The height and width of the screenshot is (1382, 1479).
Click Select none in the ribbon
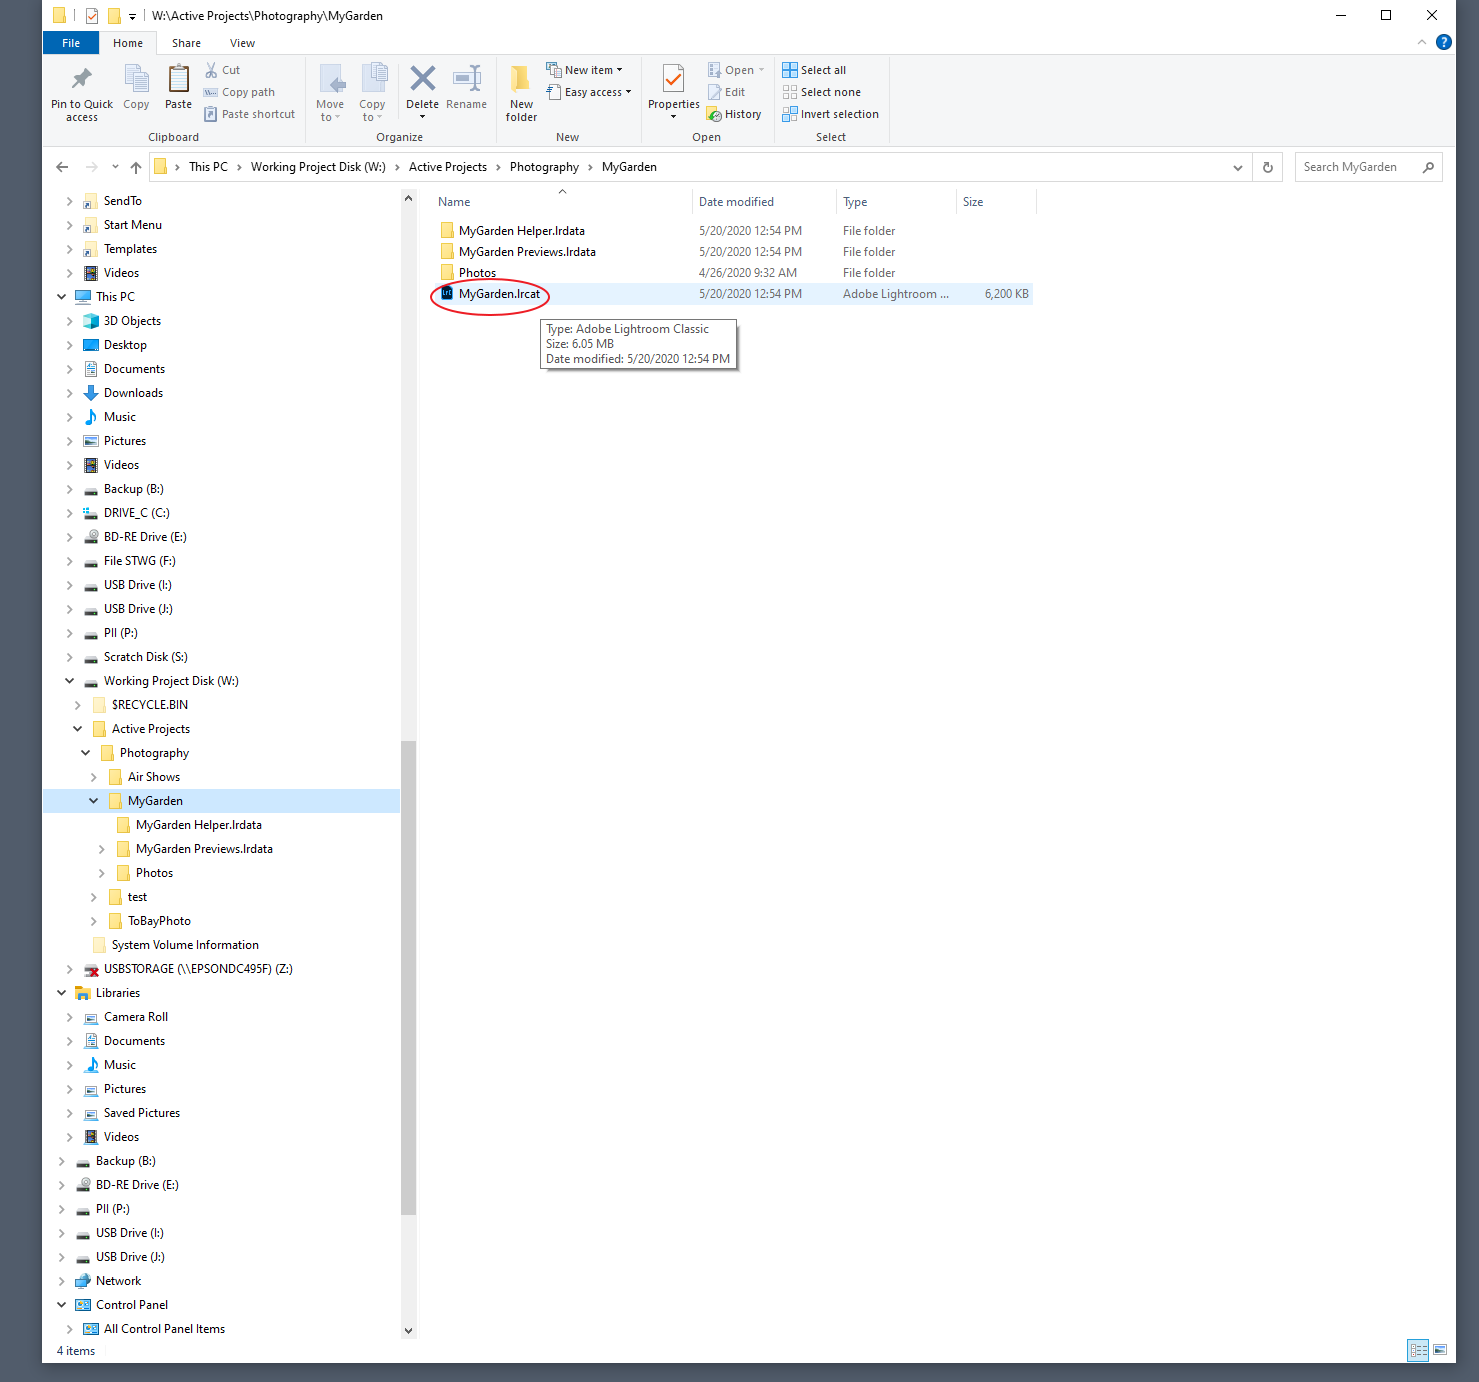click(821, 91)
